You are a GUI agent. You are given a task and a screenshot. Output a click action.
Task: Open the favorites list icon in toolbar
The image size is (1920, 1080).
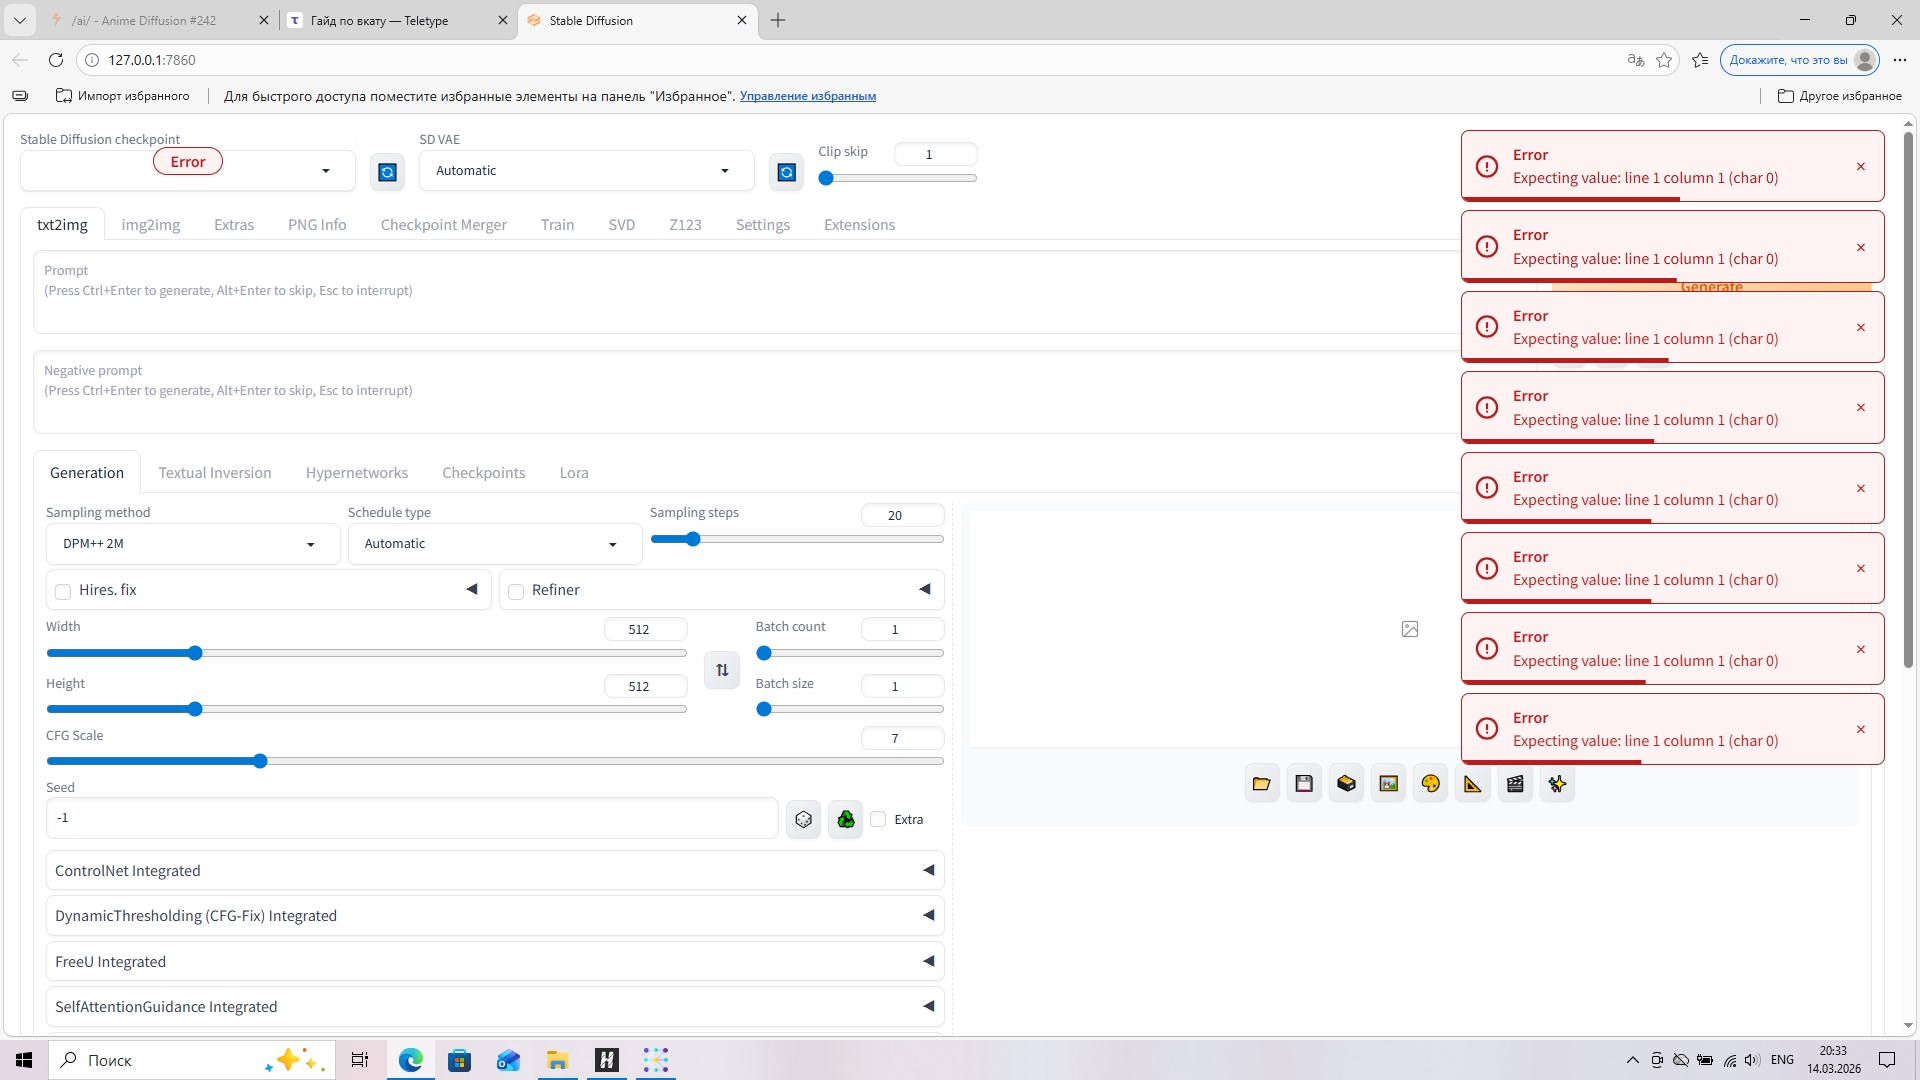click(1700, 60)
